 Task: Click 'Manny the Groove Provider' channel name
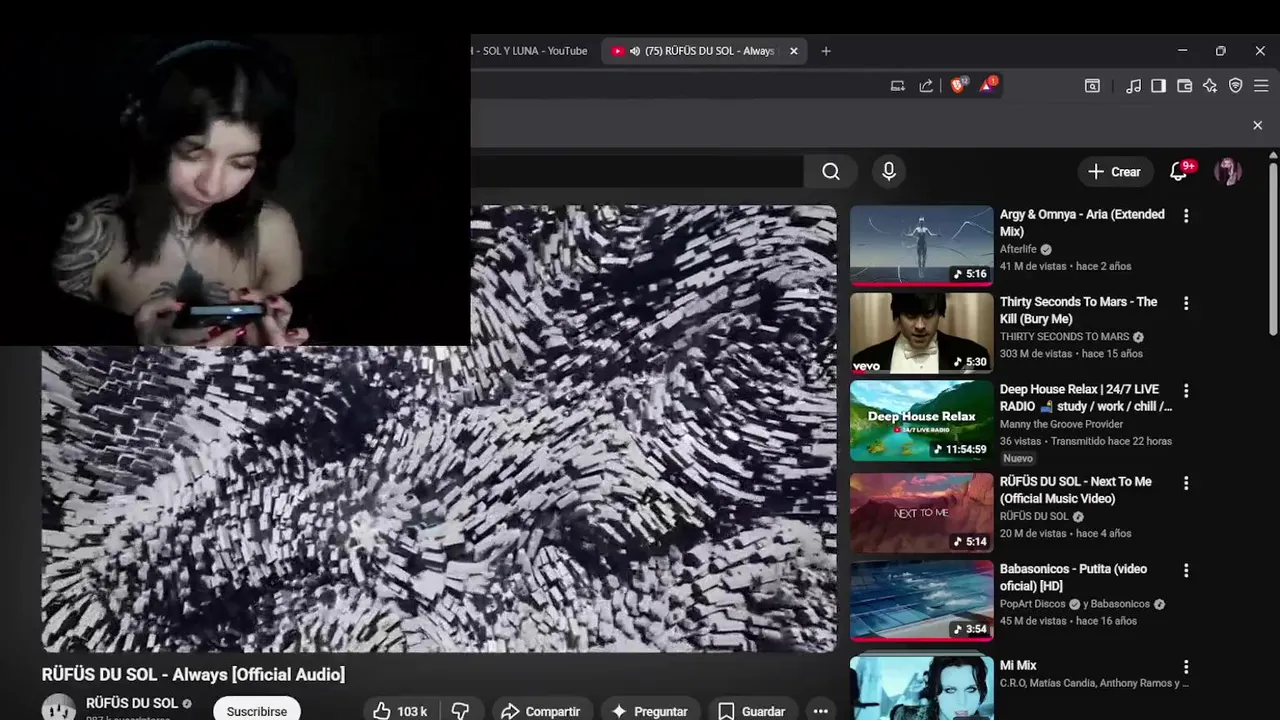(x=1061, y=424)
